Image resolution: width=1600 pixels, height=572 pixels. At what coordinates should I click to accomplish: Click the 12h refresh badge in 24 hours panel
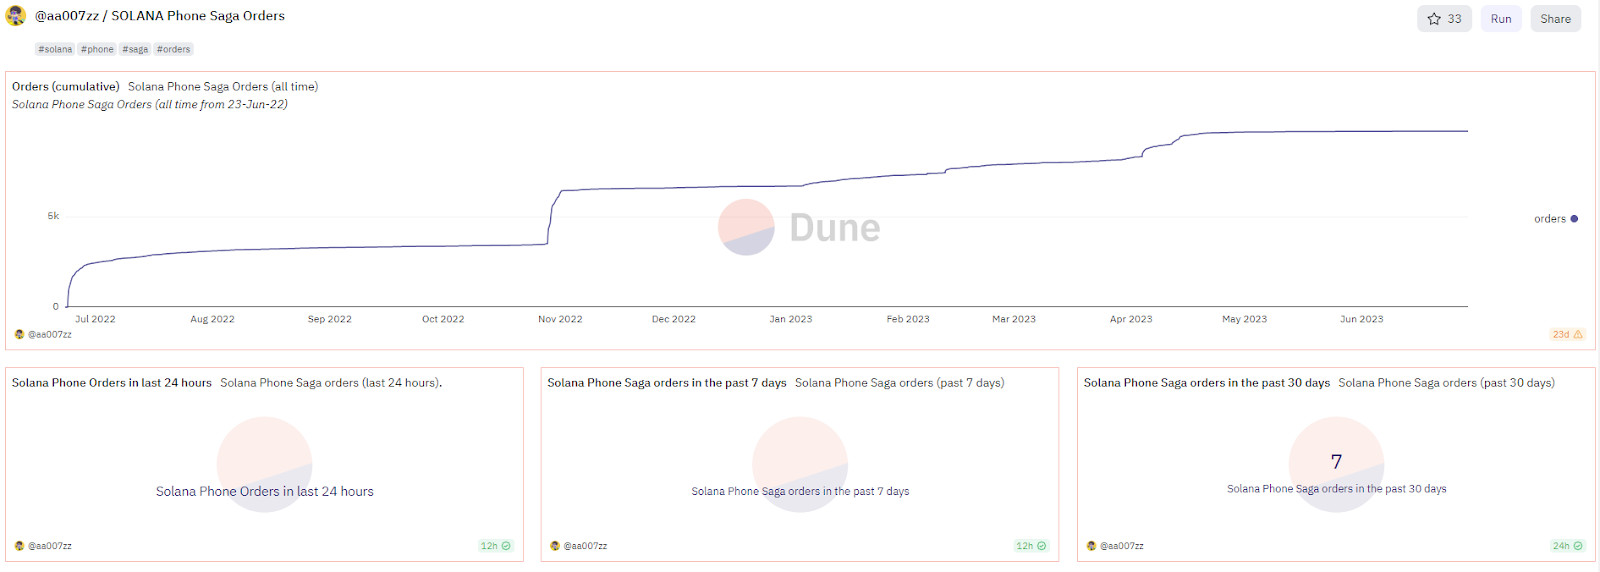click(x=495, y=546)
